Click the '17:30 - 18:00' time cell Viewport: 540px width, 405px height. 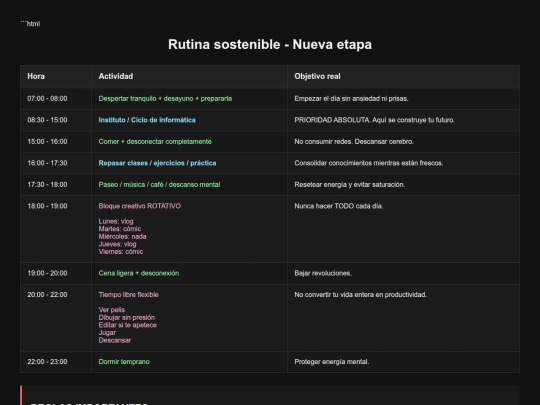pyautogui.click(x=47, y=185)
